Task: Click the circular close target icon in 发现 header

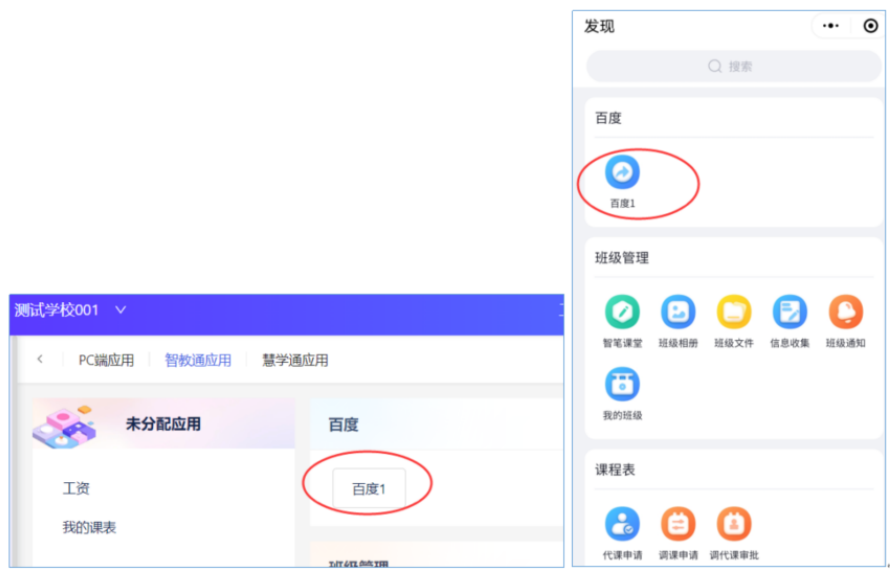Action: coord(871,26)
